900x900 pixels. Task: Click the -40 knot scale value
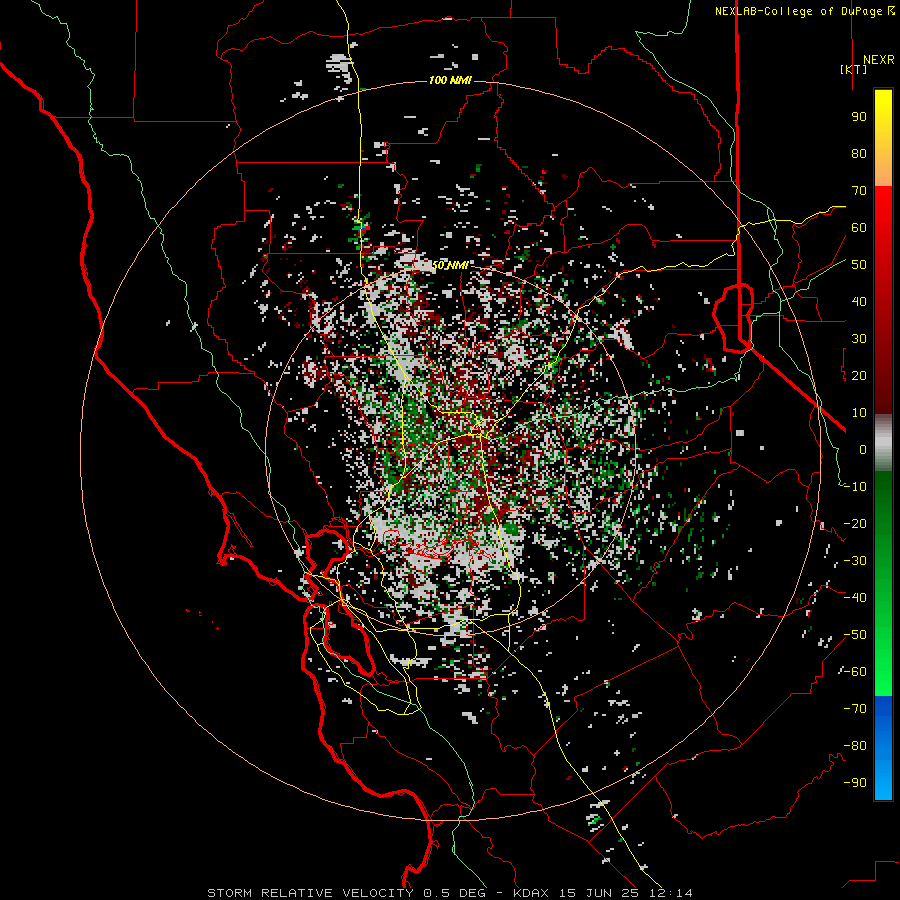point(855,598)
